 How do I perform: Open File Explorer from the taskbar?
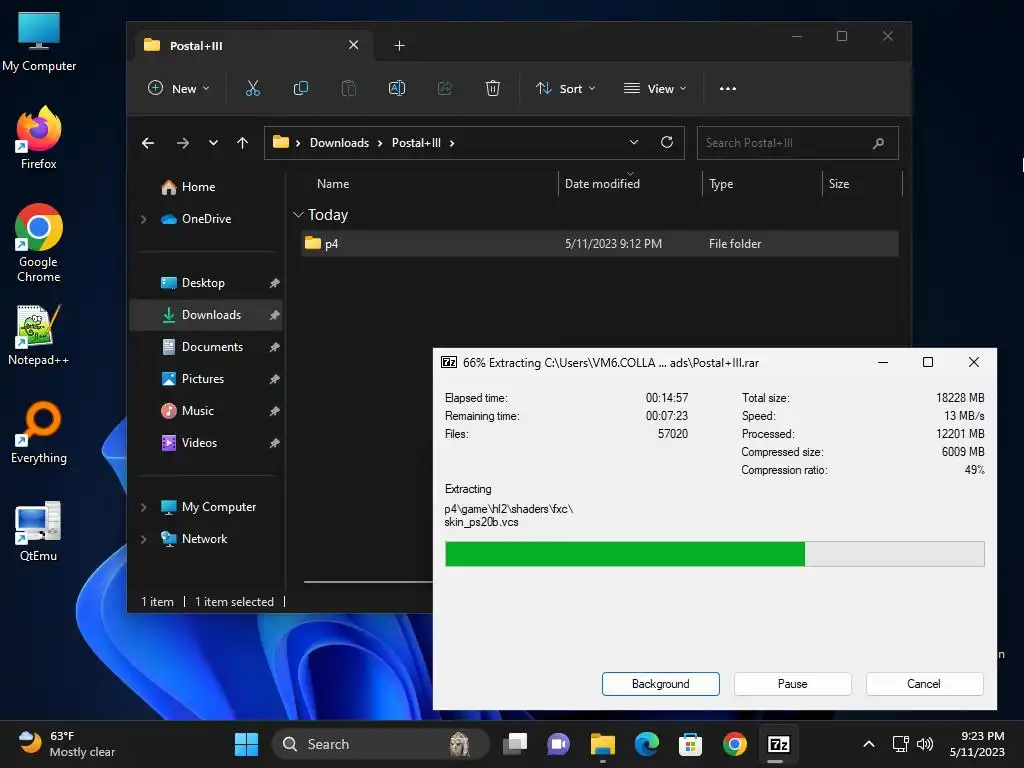602,744
